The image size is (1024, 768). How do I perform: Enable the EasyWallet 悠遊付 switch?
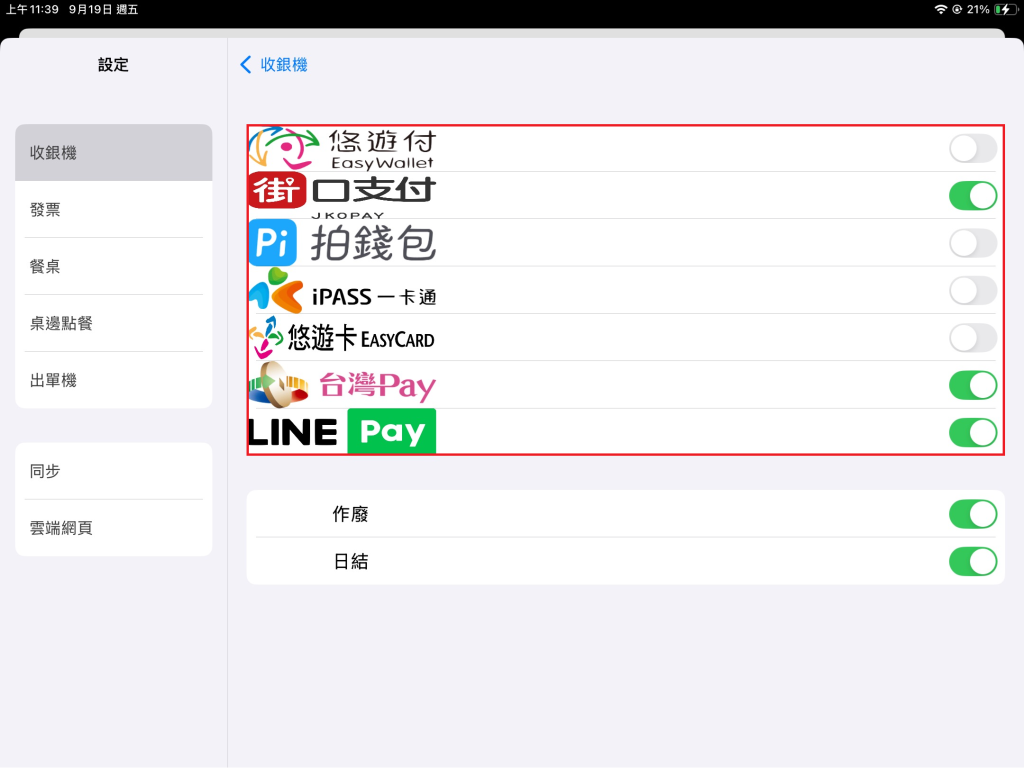coord(972,149)
